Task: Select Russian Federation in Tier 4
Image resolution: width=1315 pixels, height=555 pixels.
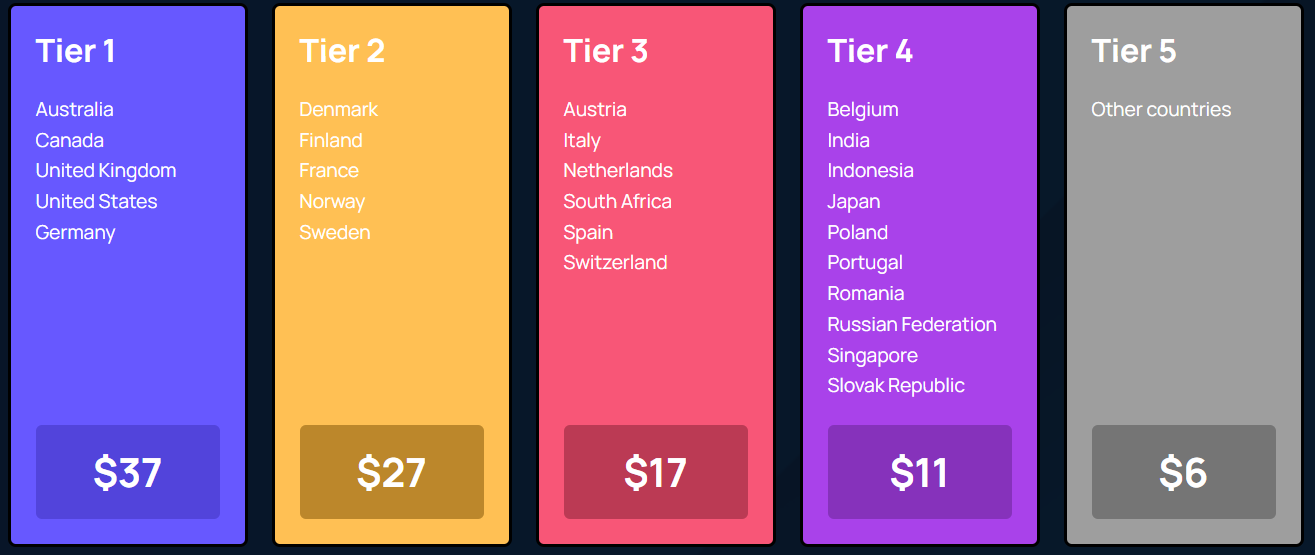Action: tap(912, 324)
